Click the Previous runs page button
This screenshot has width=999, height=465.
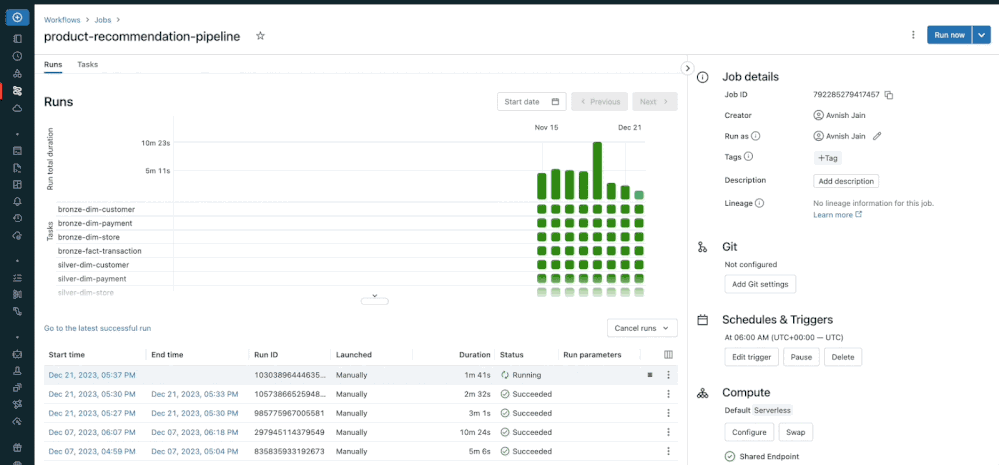point(600,102)
